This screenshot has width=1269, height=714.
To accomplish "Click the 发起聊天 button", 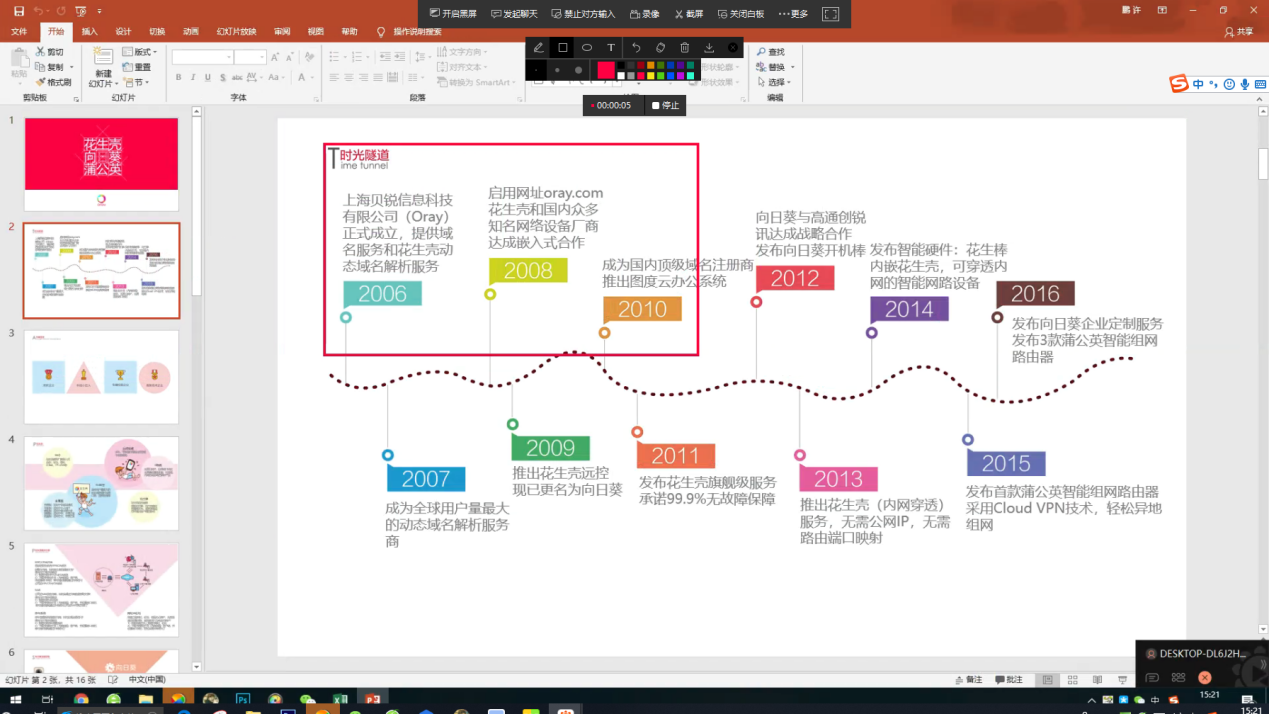I will click(x=513, y=14).
